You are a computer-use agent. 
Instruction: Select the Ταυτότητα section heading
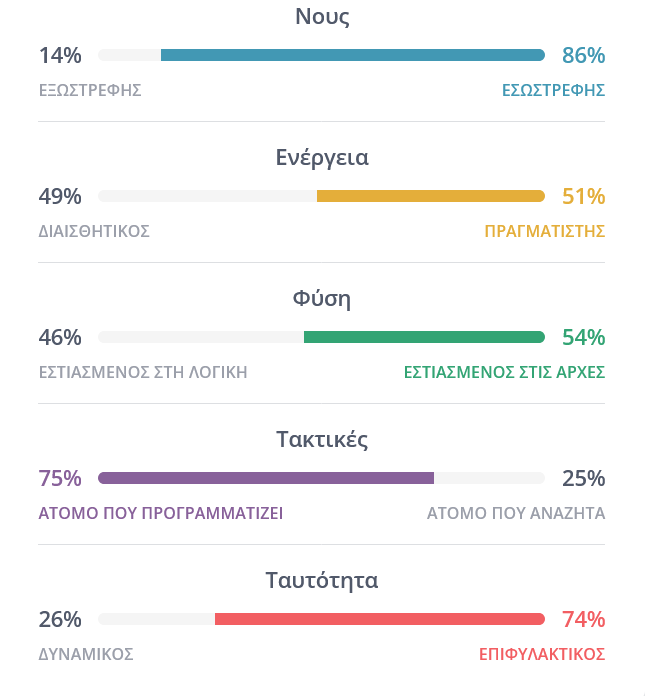pos(322,580)
